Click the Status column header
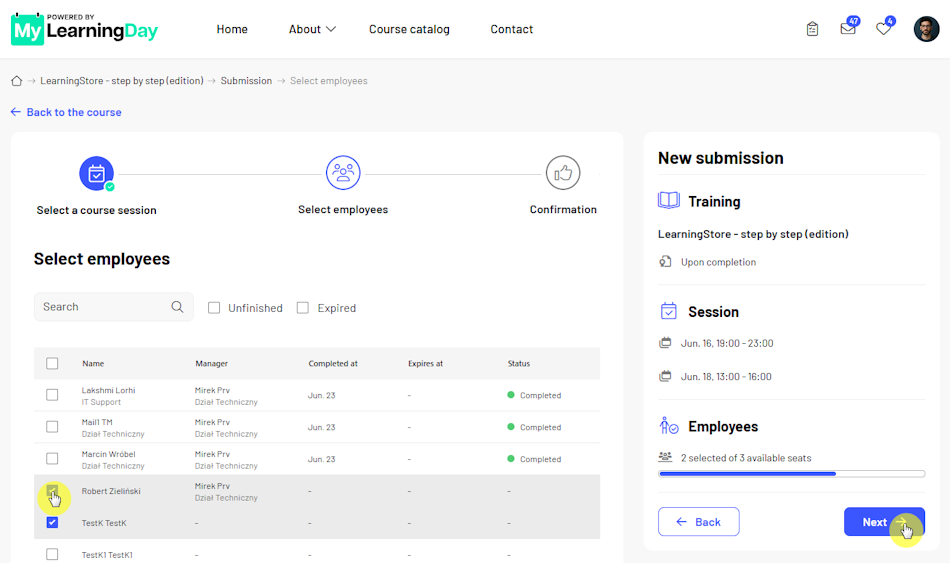This screenshot has height=563, width=950. (519, 364)
